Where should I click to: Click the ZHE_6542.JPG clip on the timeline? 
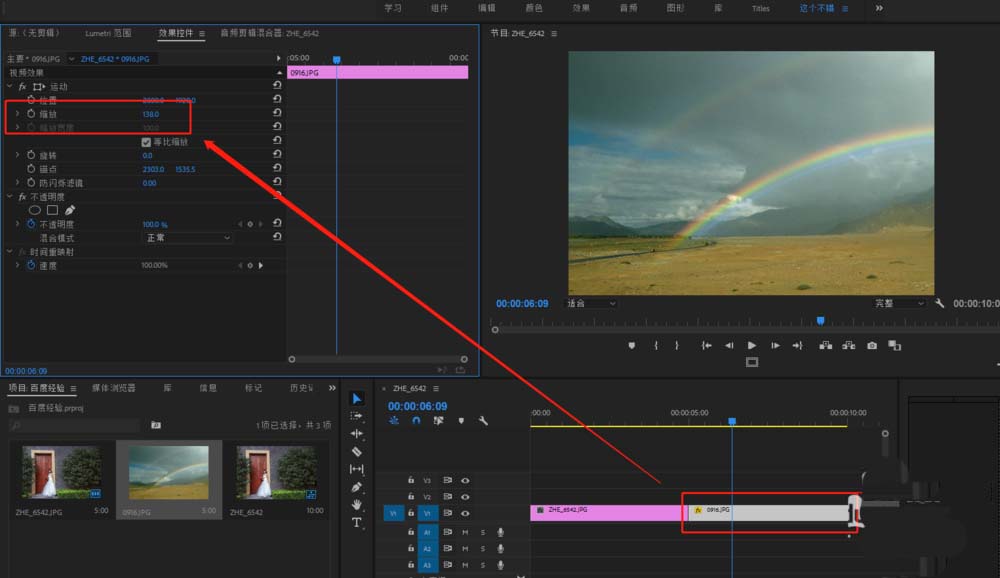605,511
